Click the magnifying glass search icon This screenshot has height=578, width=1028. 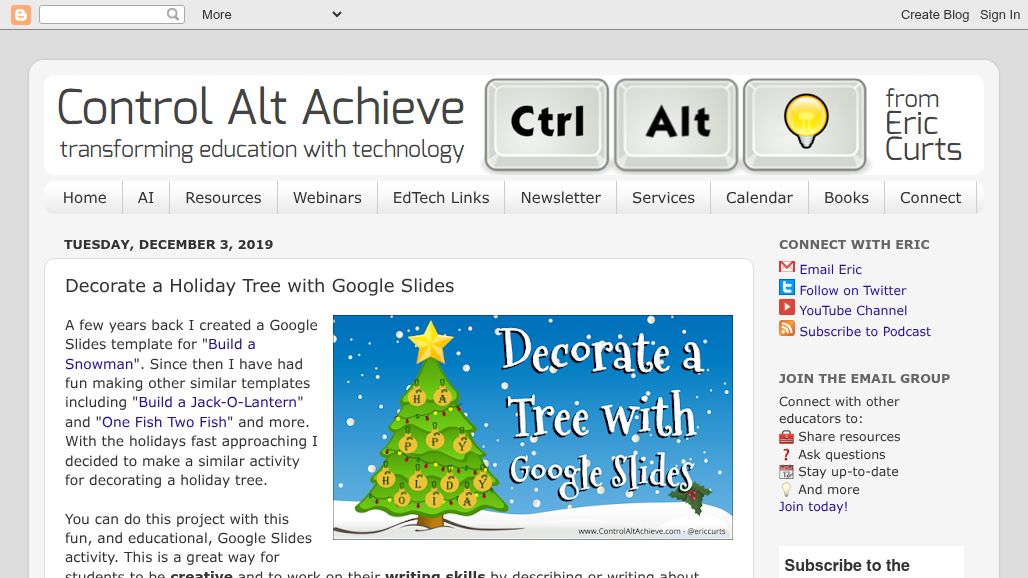click(172, 14)
